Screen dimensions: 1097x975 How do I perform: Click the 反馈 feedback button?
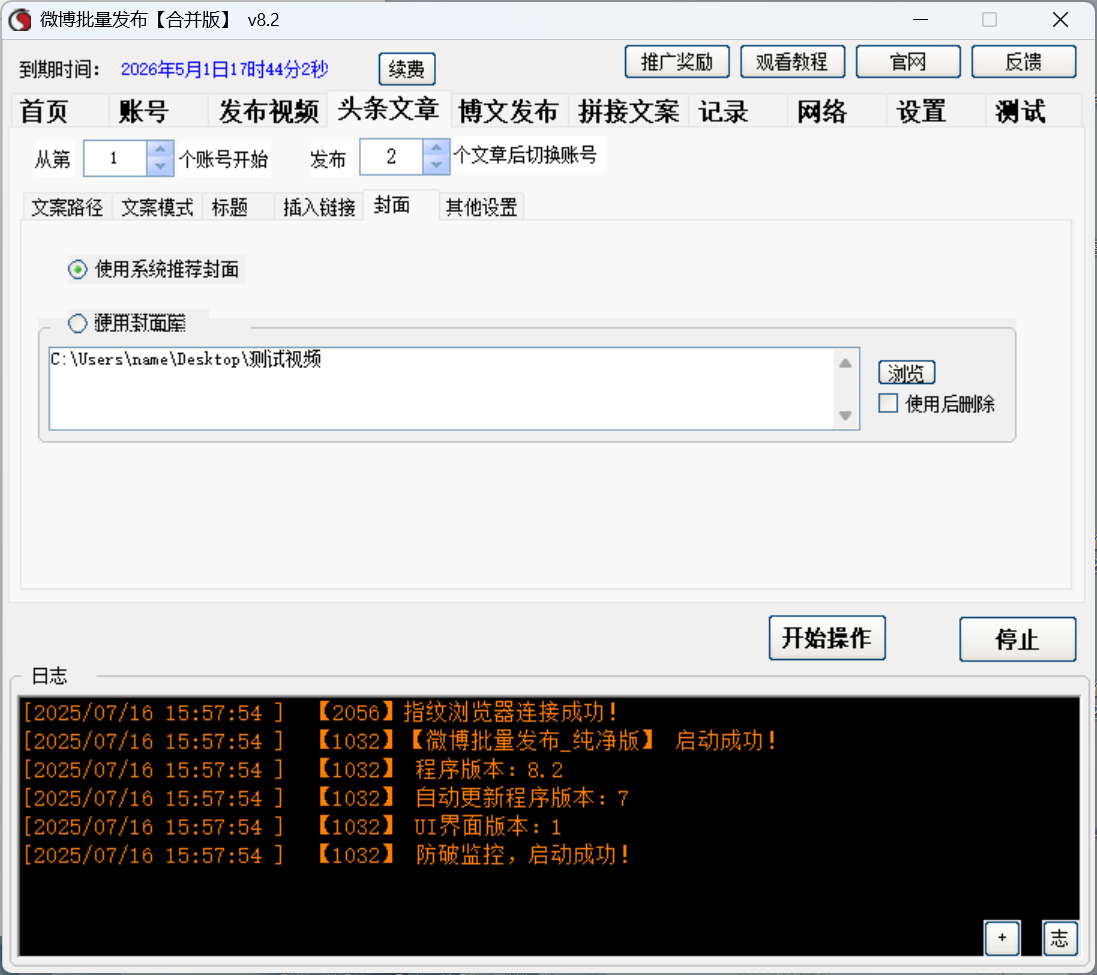pos(1023,62)
